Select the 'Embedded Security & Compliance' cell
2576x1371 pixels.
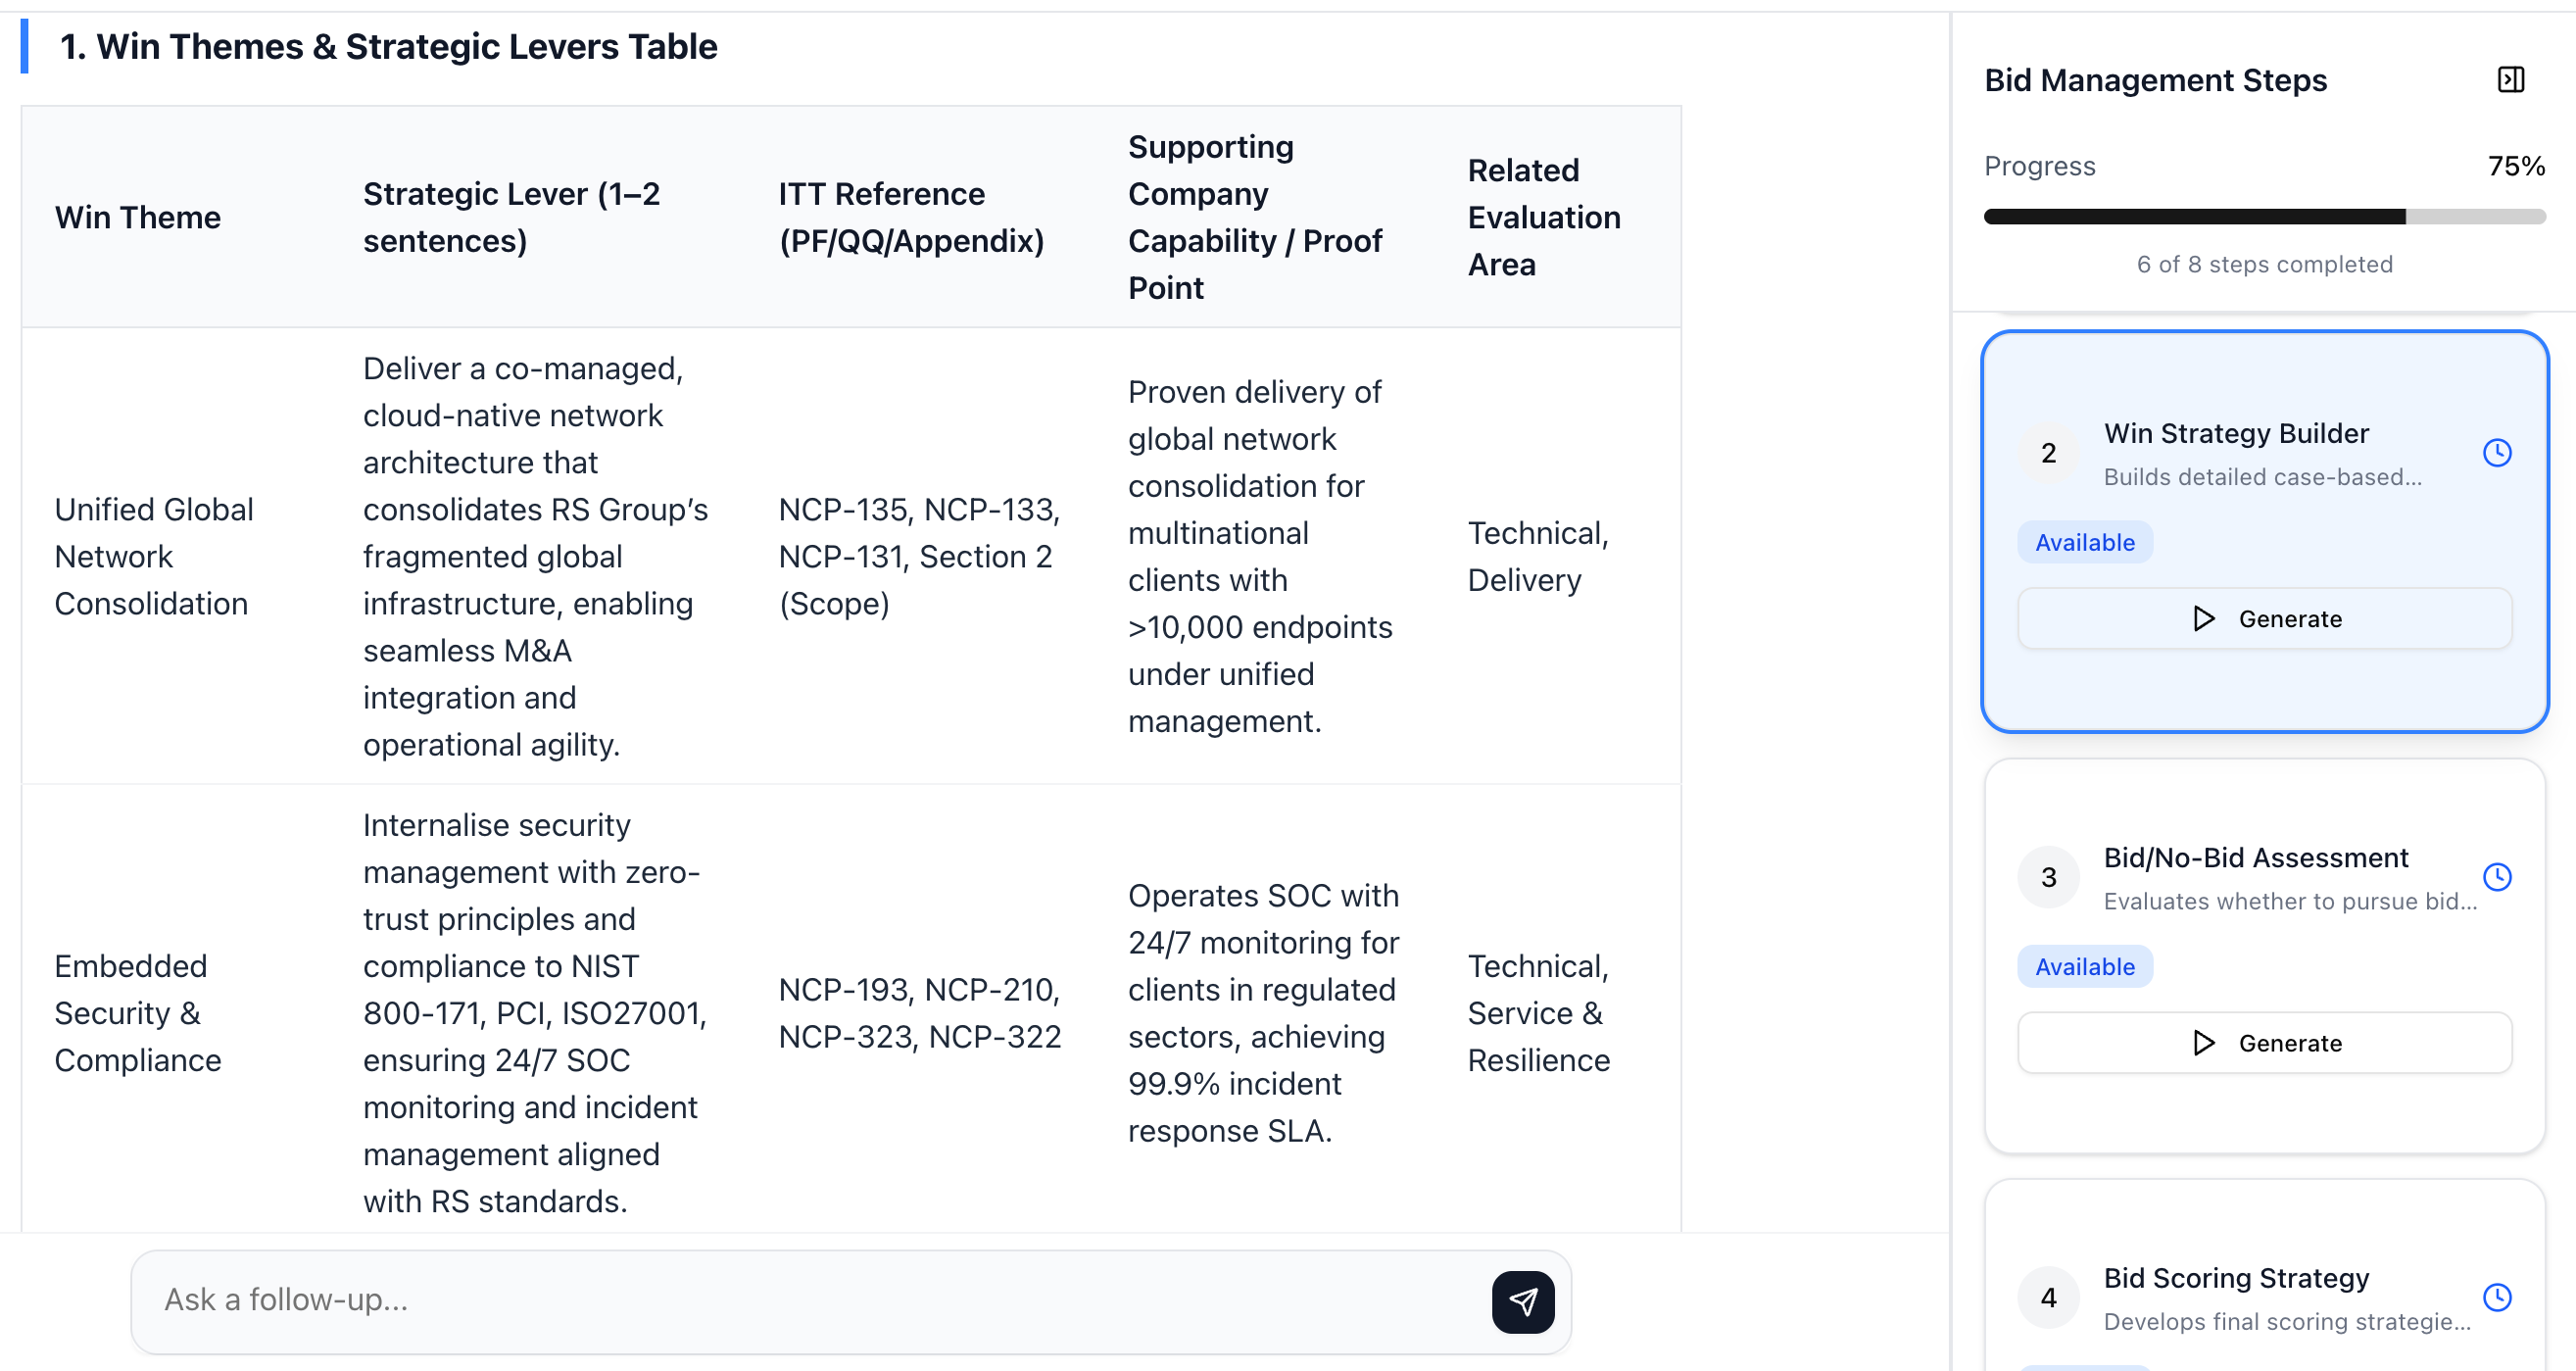point(138,1013)
